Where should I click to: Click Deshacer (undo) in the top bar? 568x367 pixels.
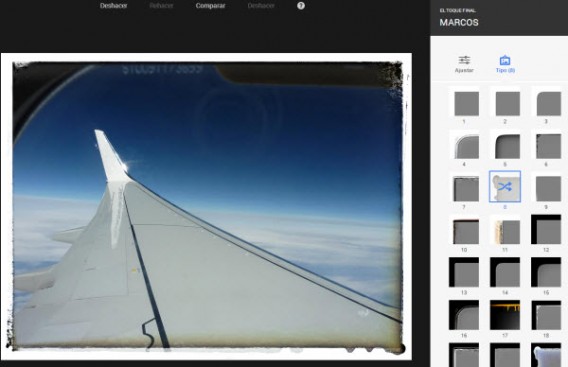coord(113,6)
